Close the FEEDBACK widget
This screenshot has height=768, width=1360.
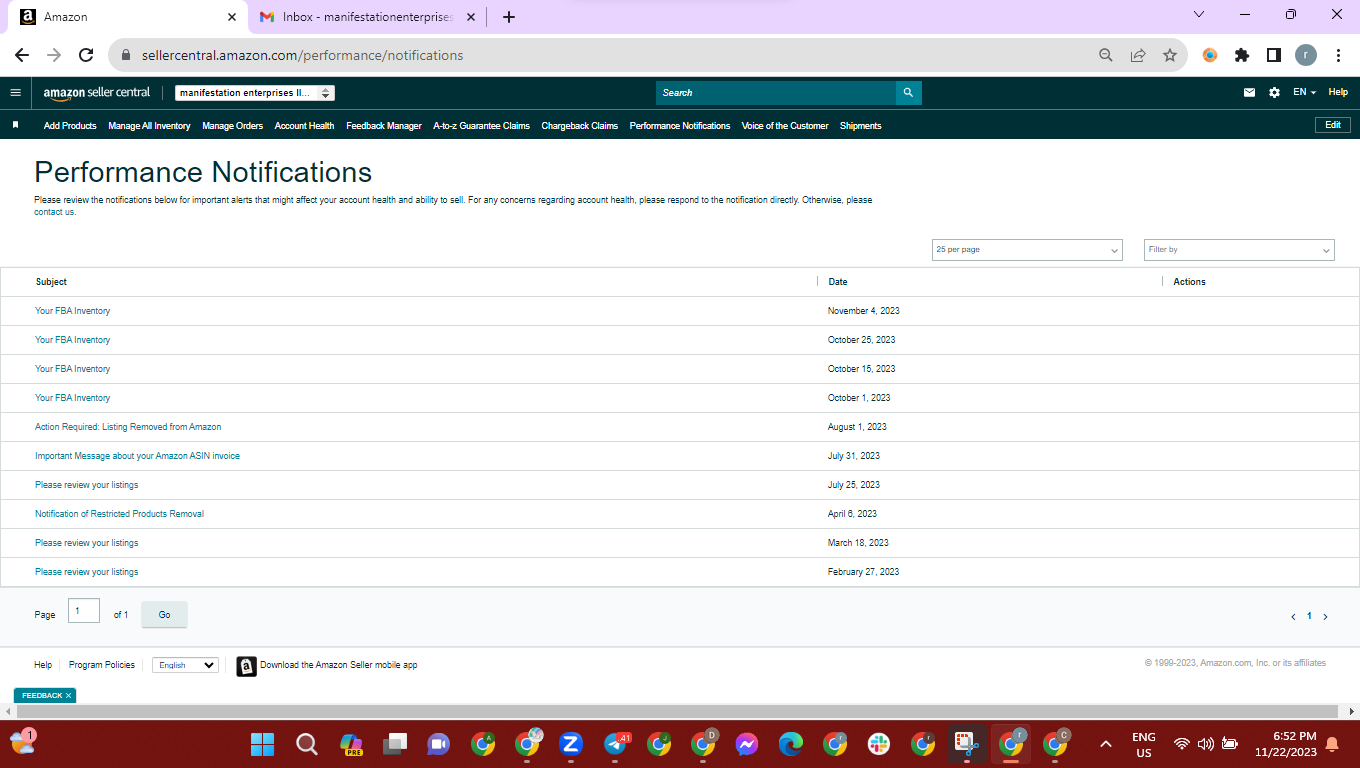coord(69,695)
